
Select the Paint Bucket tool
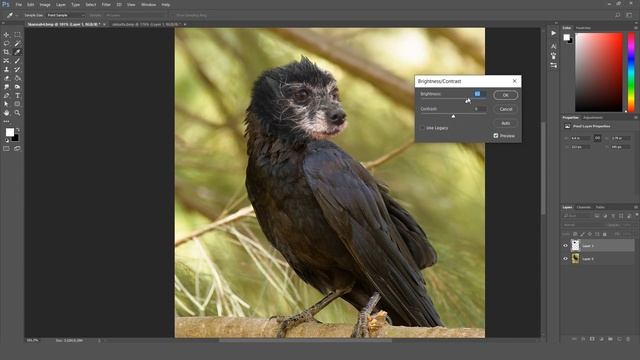(x=17, y=78)
